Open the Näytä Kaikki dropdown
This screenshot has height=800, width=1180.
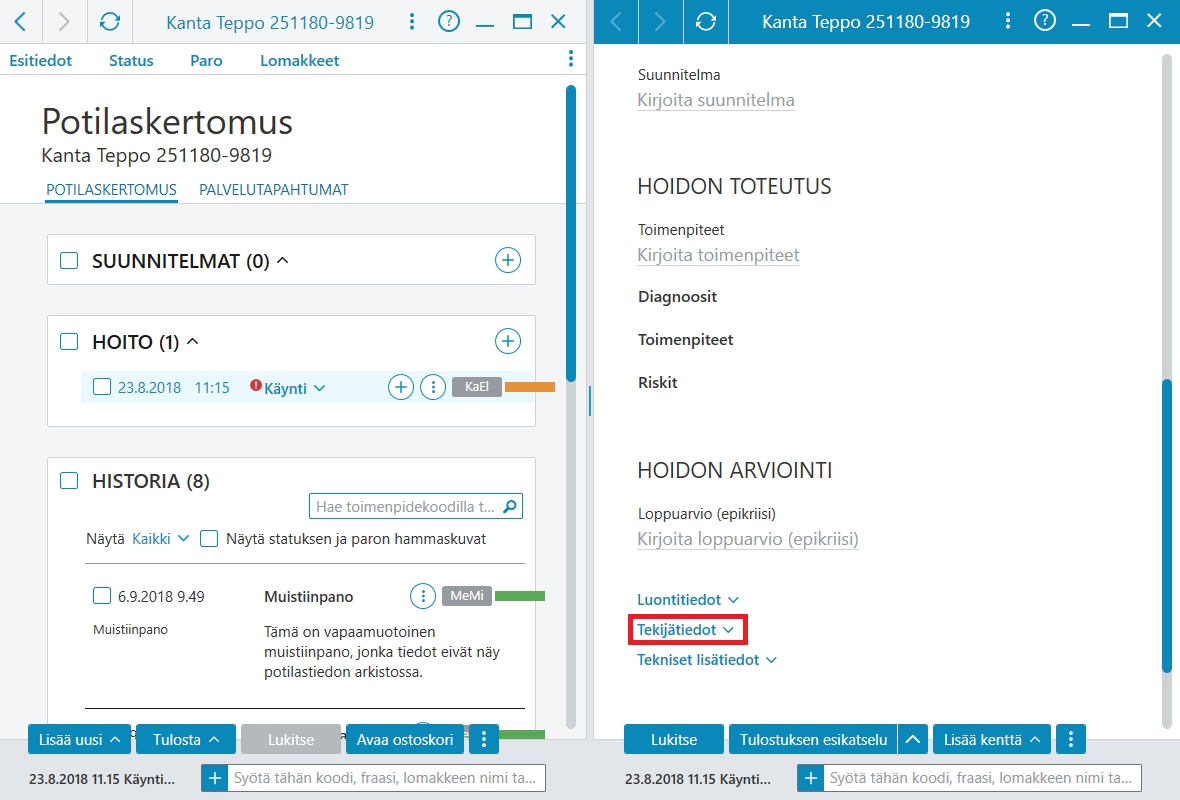tap(160, 539)
